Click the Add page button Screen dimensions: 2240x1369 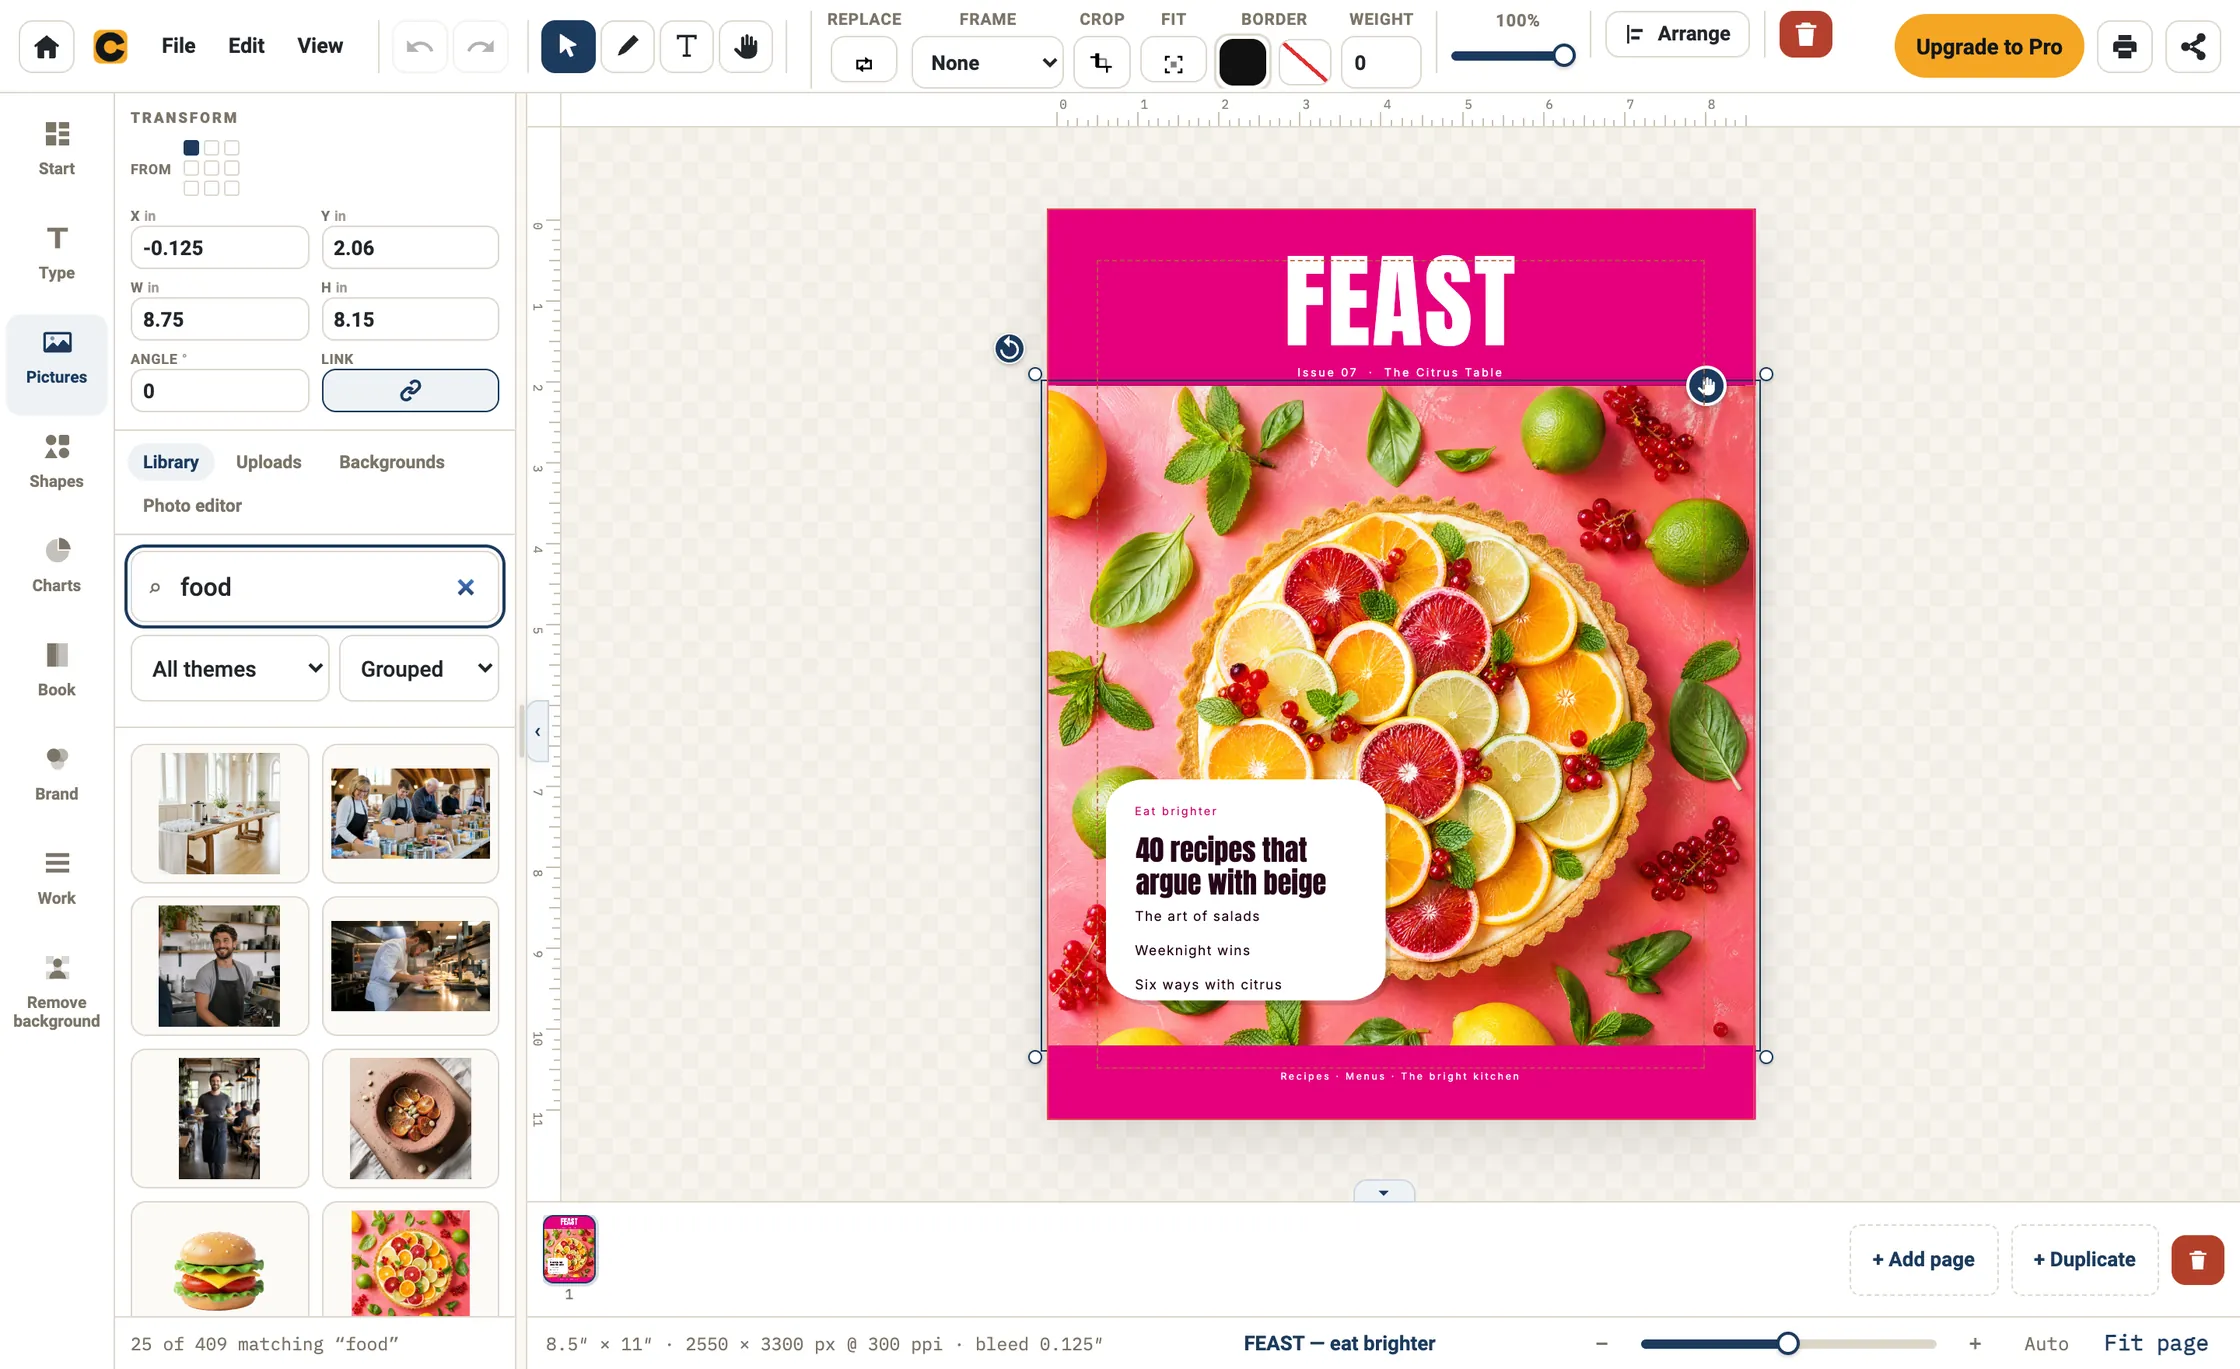point(1923,1260)
